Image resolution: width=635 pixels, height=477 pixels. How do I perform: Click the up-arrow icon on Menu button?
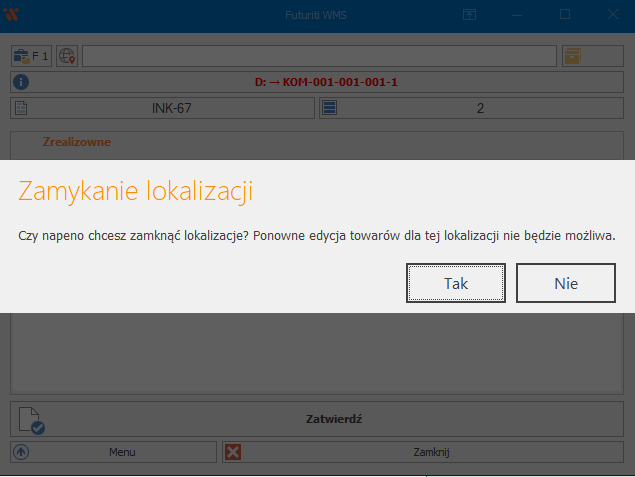click(x=21, y=452)
